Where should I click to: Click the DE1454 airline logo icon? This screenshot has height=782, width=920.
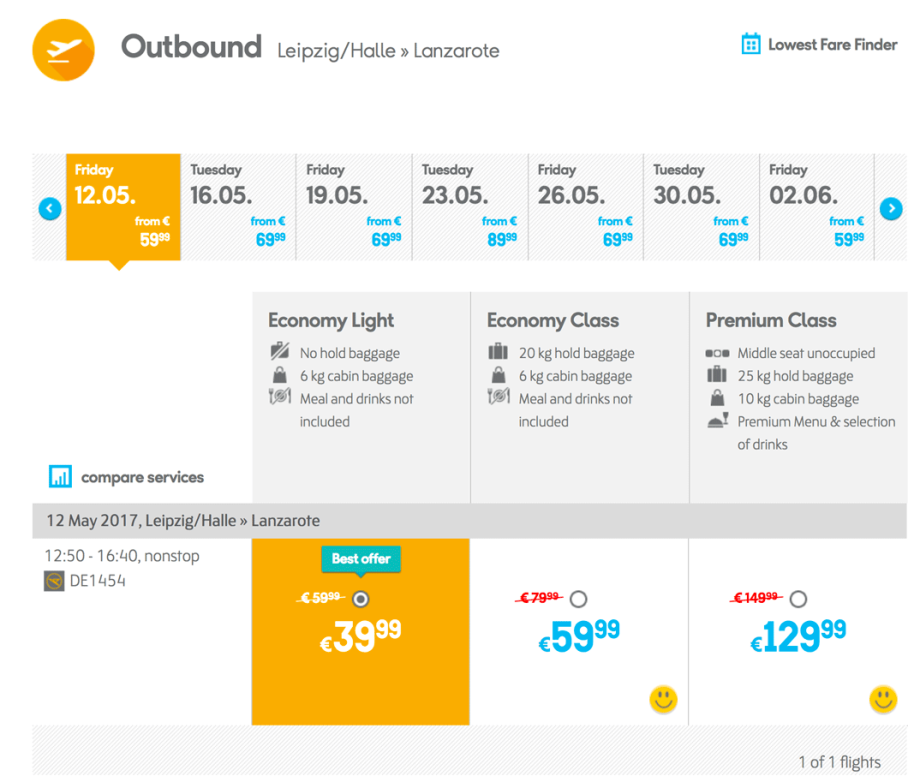point(55,581)
